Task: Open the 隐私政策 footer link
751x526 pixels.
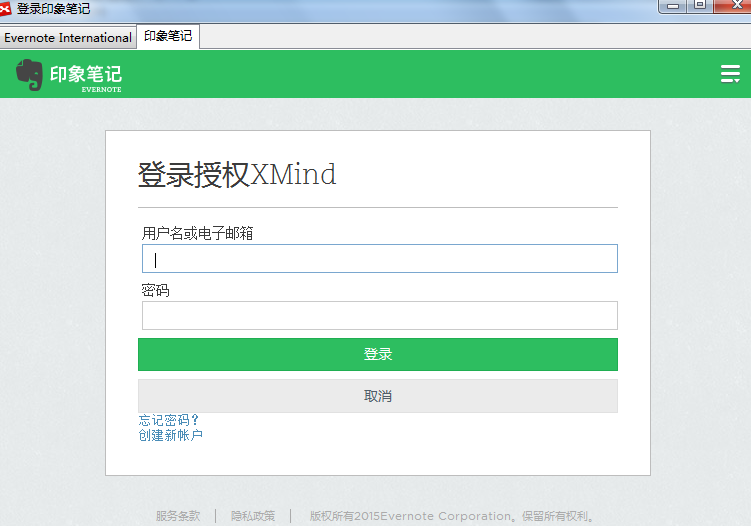Action: 253,516
